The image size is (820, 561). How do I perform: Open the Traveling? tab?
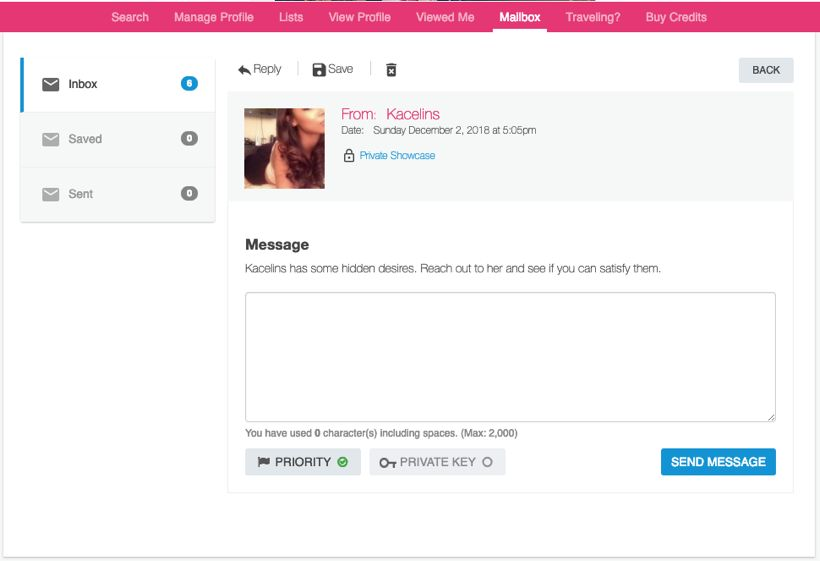coord(593,17)
